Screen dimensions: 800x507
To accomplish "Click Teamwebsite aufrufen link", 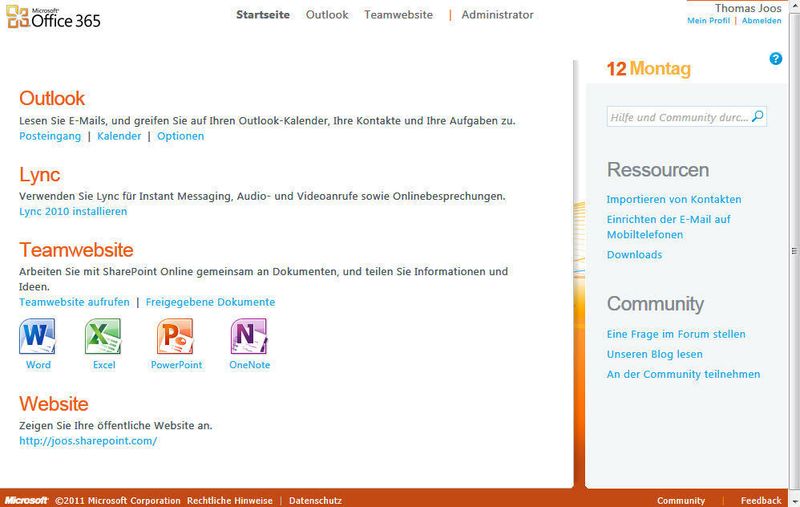I will (74, 302).
